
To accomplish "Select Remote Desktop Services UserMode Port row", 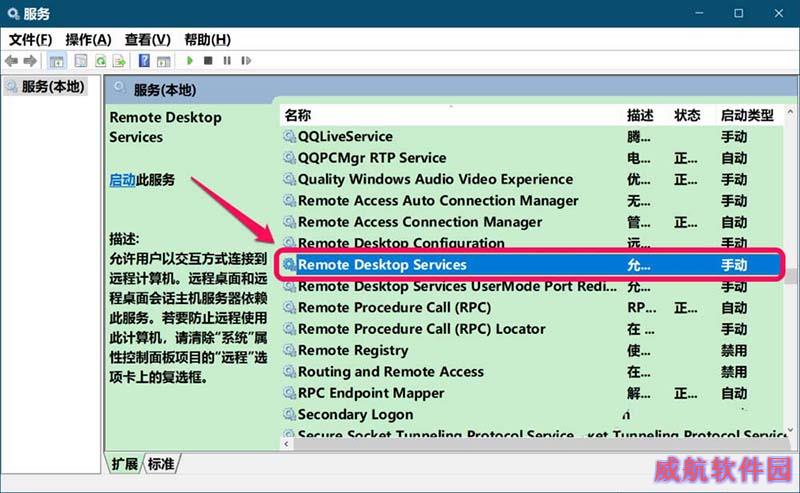I will pos(532,287).
